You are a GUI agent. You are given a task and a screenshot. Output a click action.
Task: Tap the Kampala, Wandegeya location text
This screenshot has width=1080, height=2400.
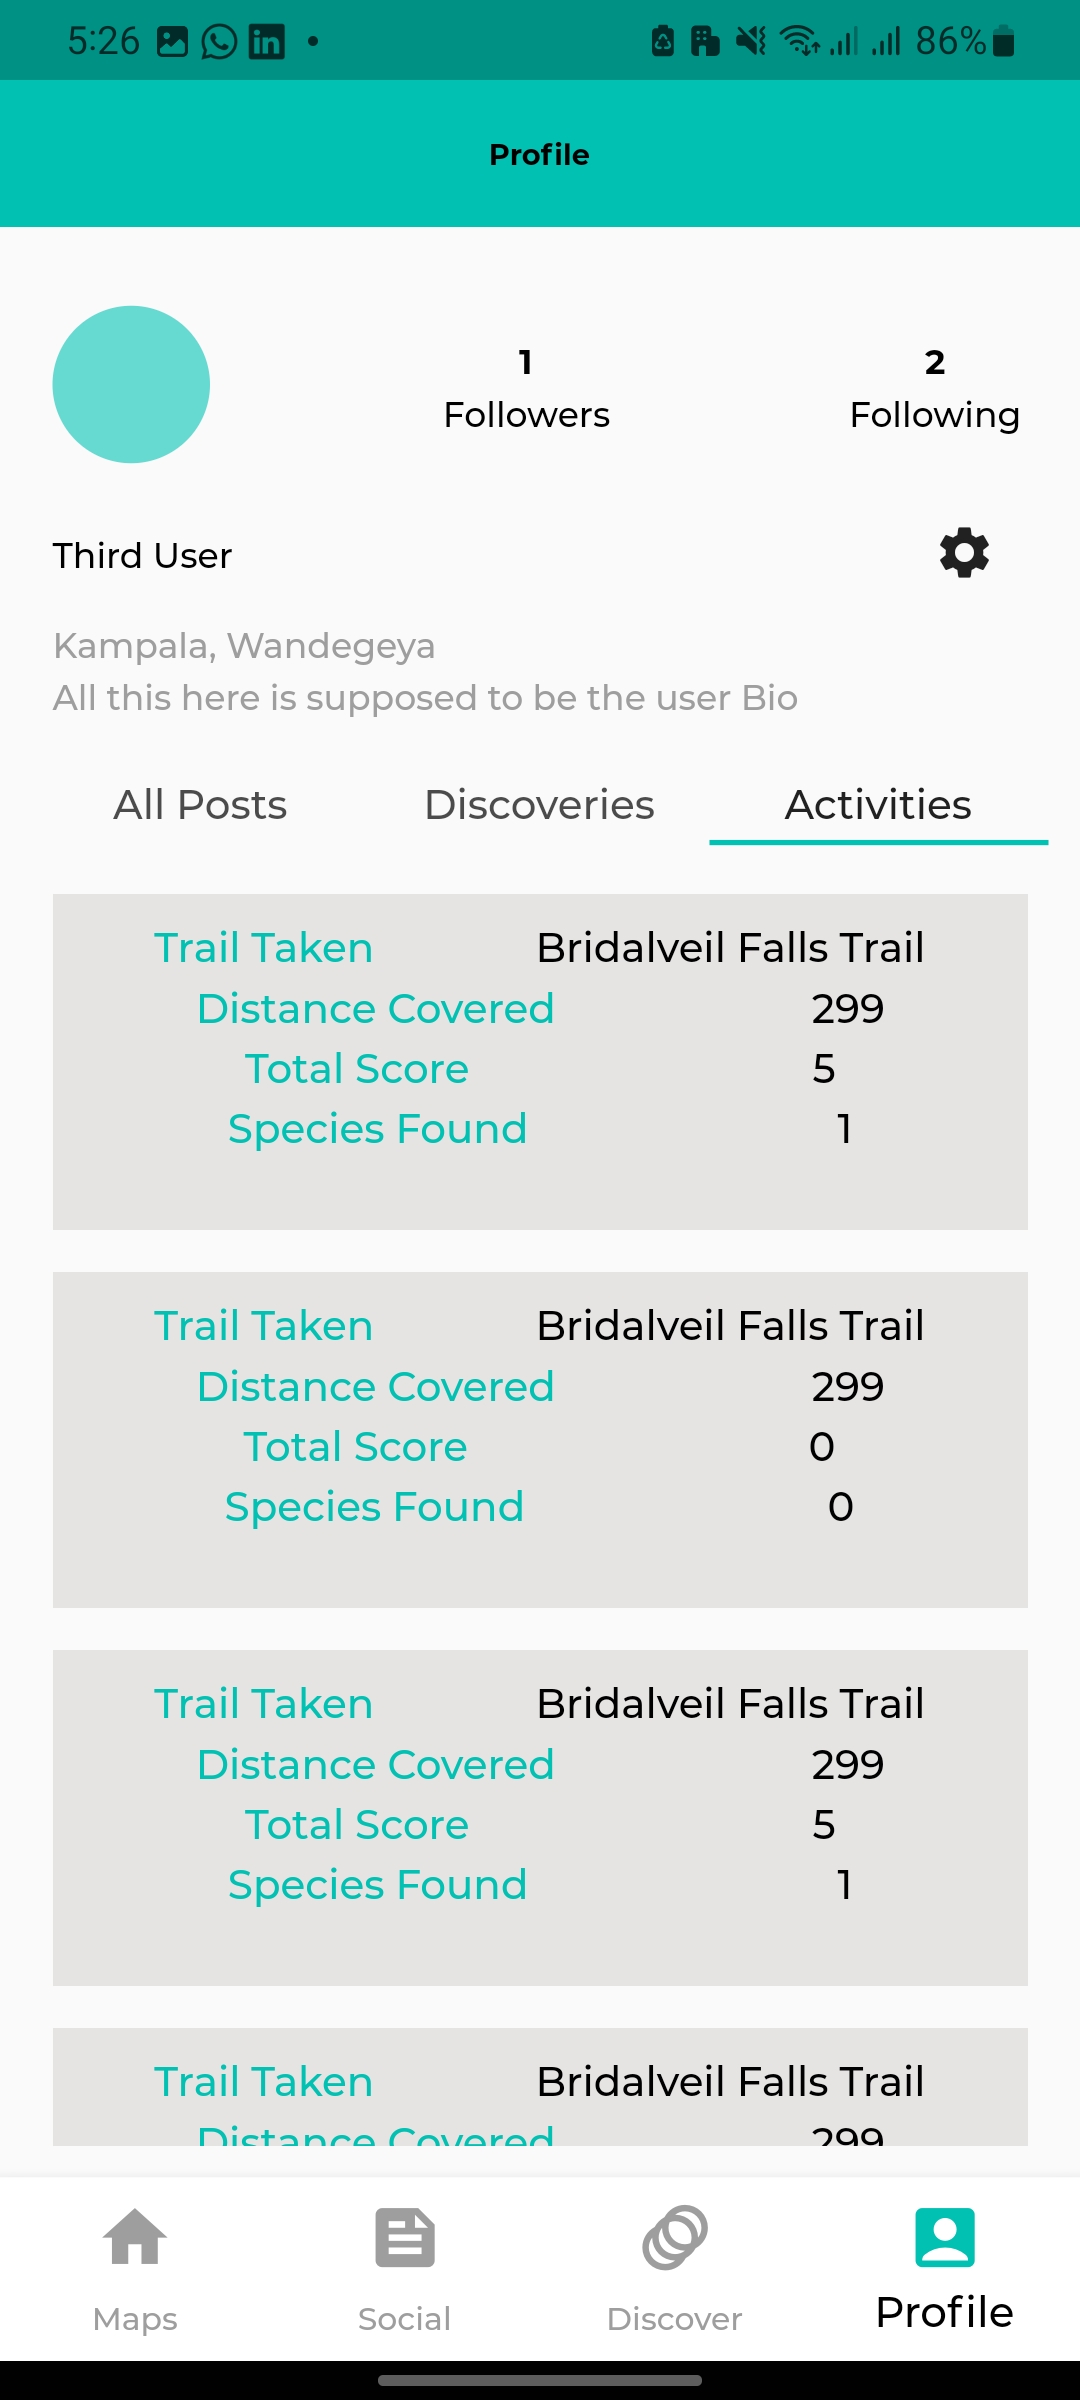pyautogui.click(x=244, y=646)
